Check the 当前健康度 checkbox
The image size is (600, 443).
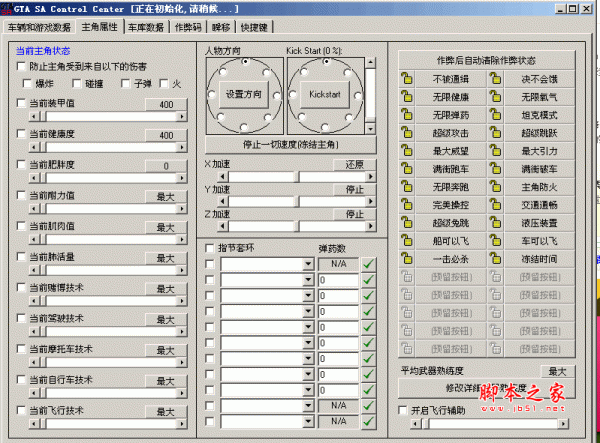21,134
